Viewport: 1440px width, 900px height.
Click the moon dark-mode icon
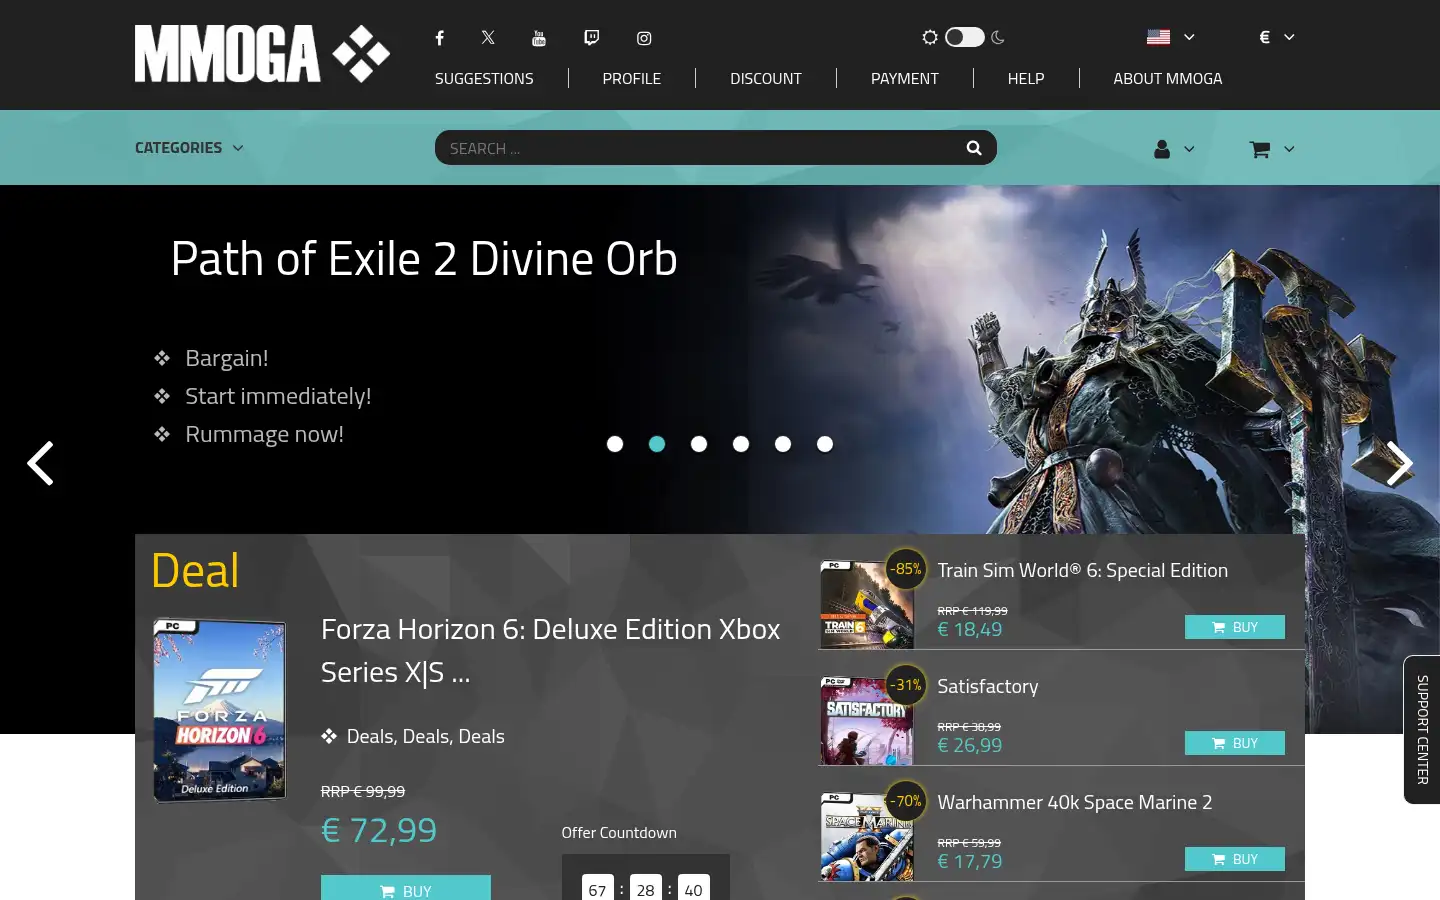coord(998,37)
